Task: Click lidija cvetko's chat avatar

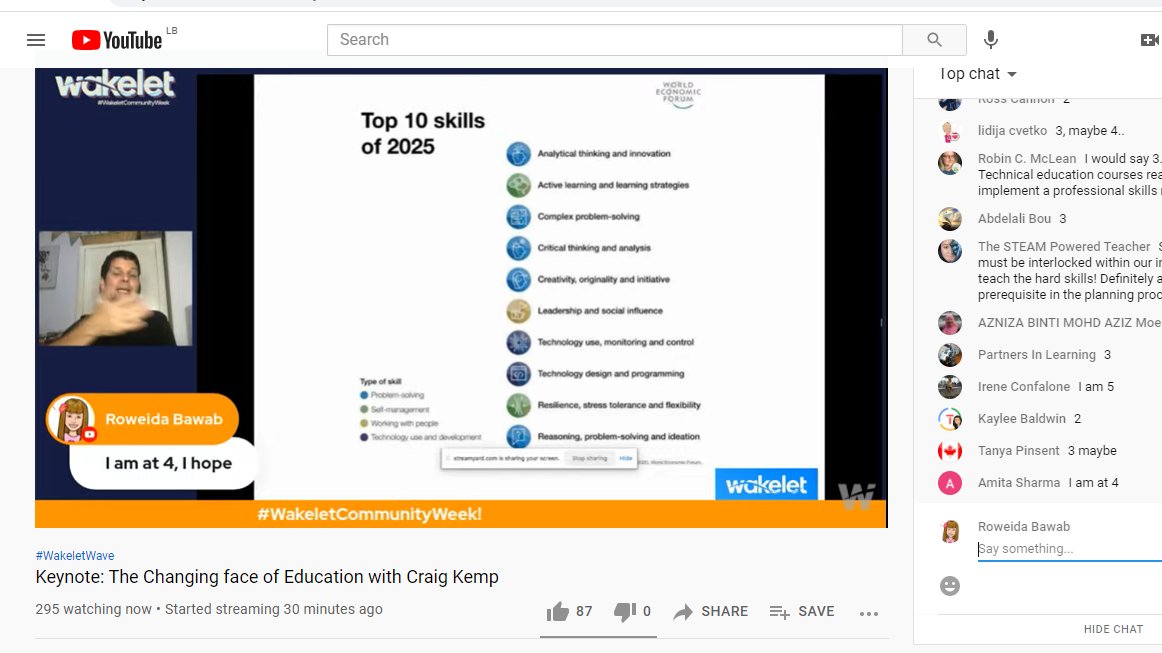Action: point(950,131)
